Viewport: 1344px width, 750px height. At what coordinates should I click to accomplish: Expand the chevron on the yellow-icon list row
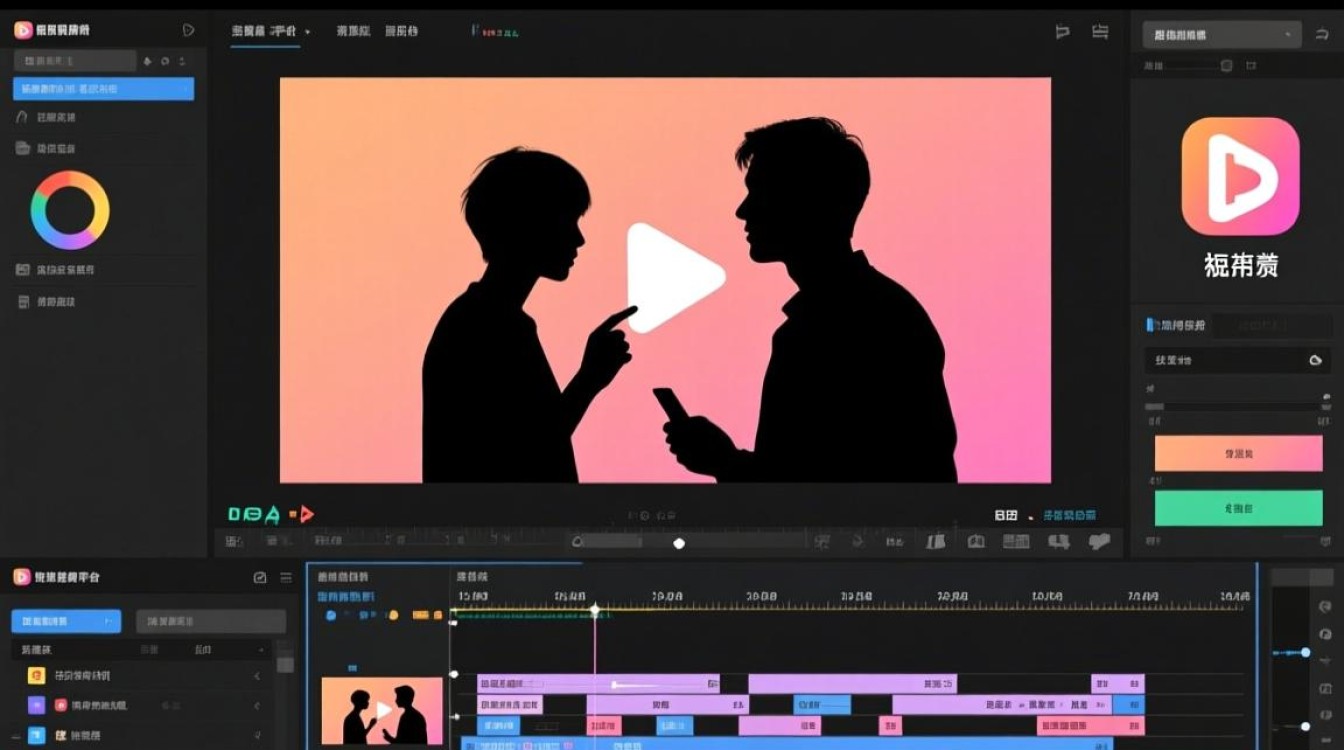click(x=257, y=676)
